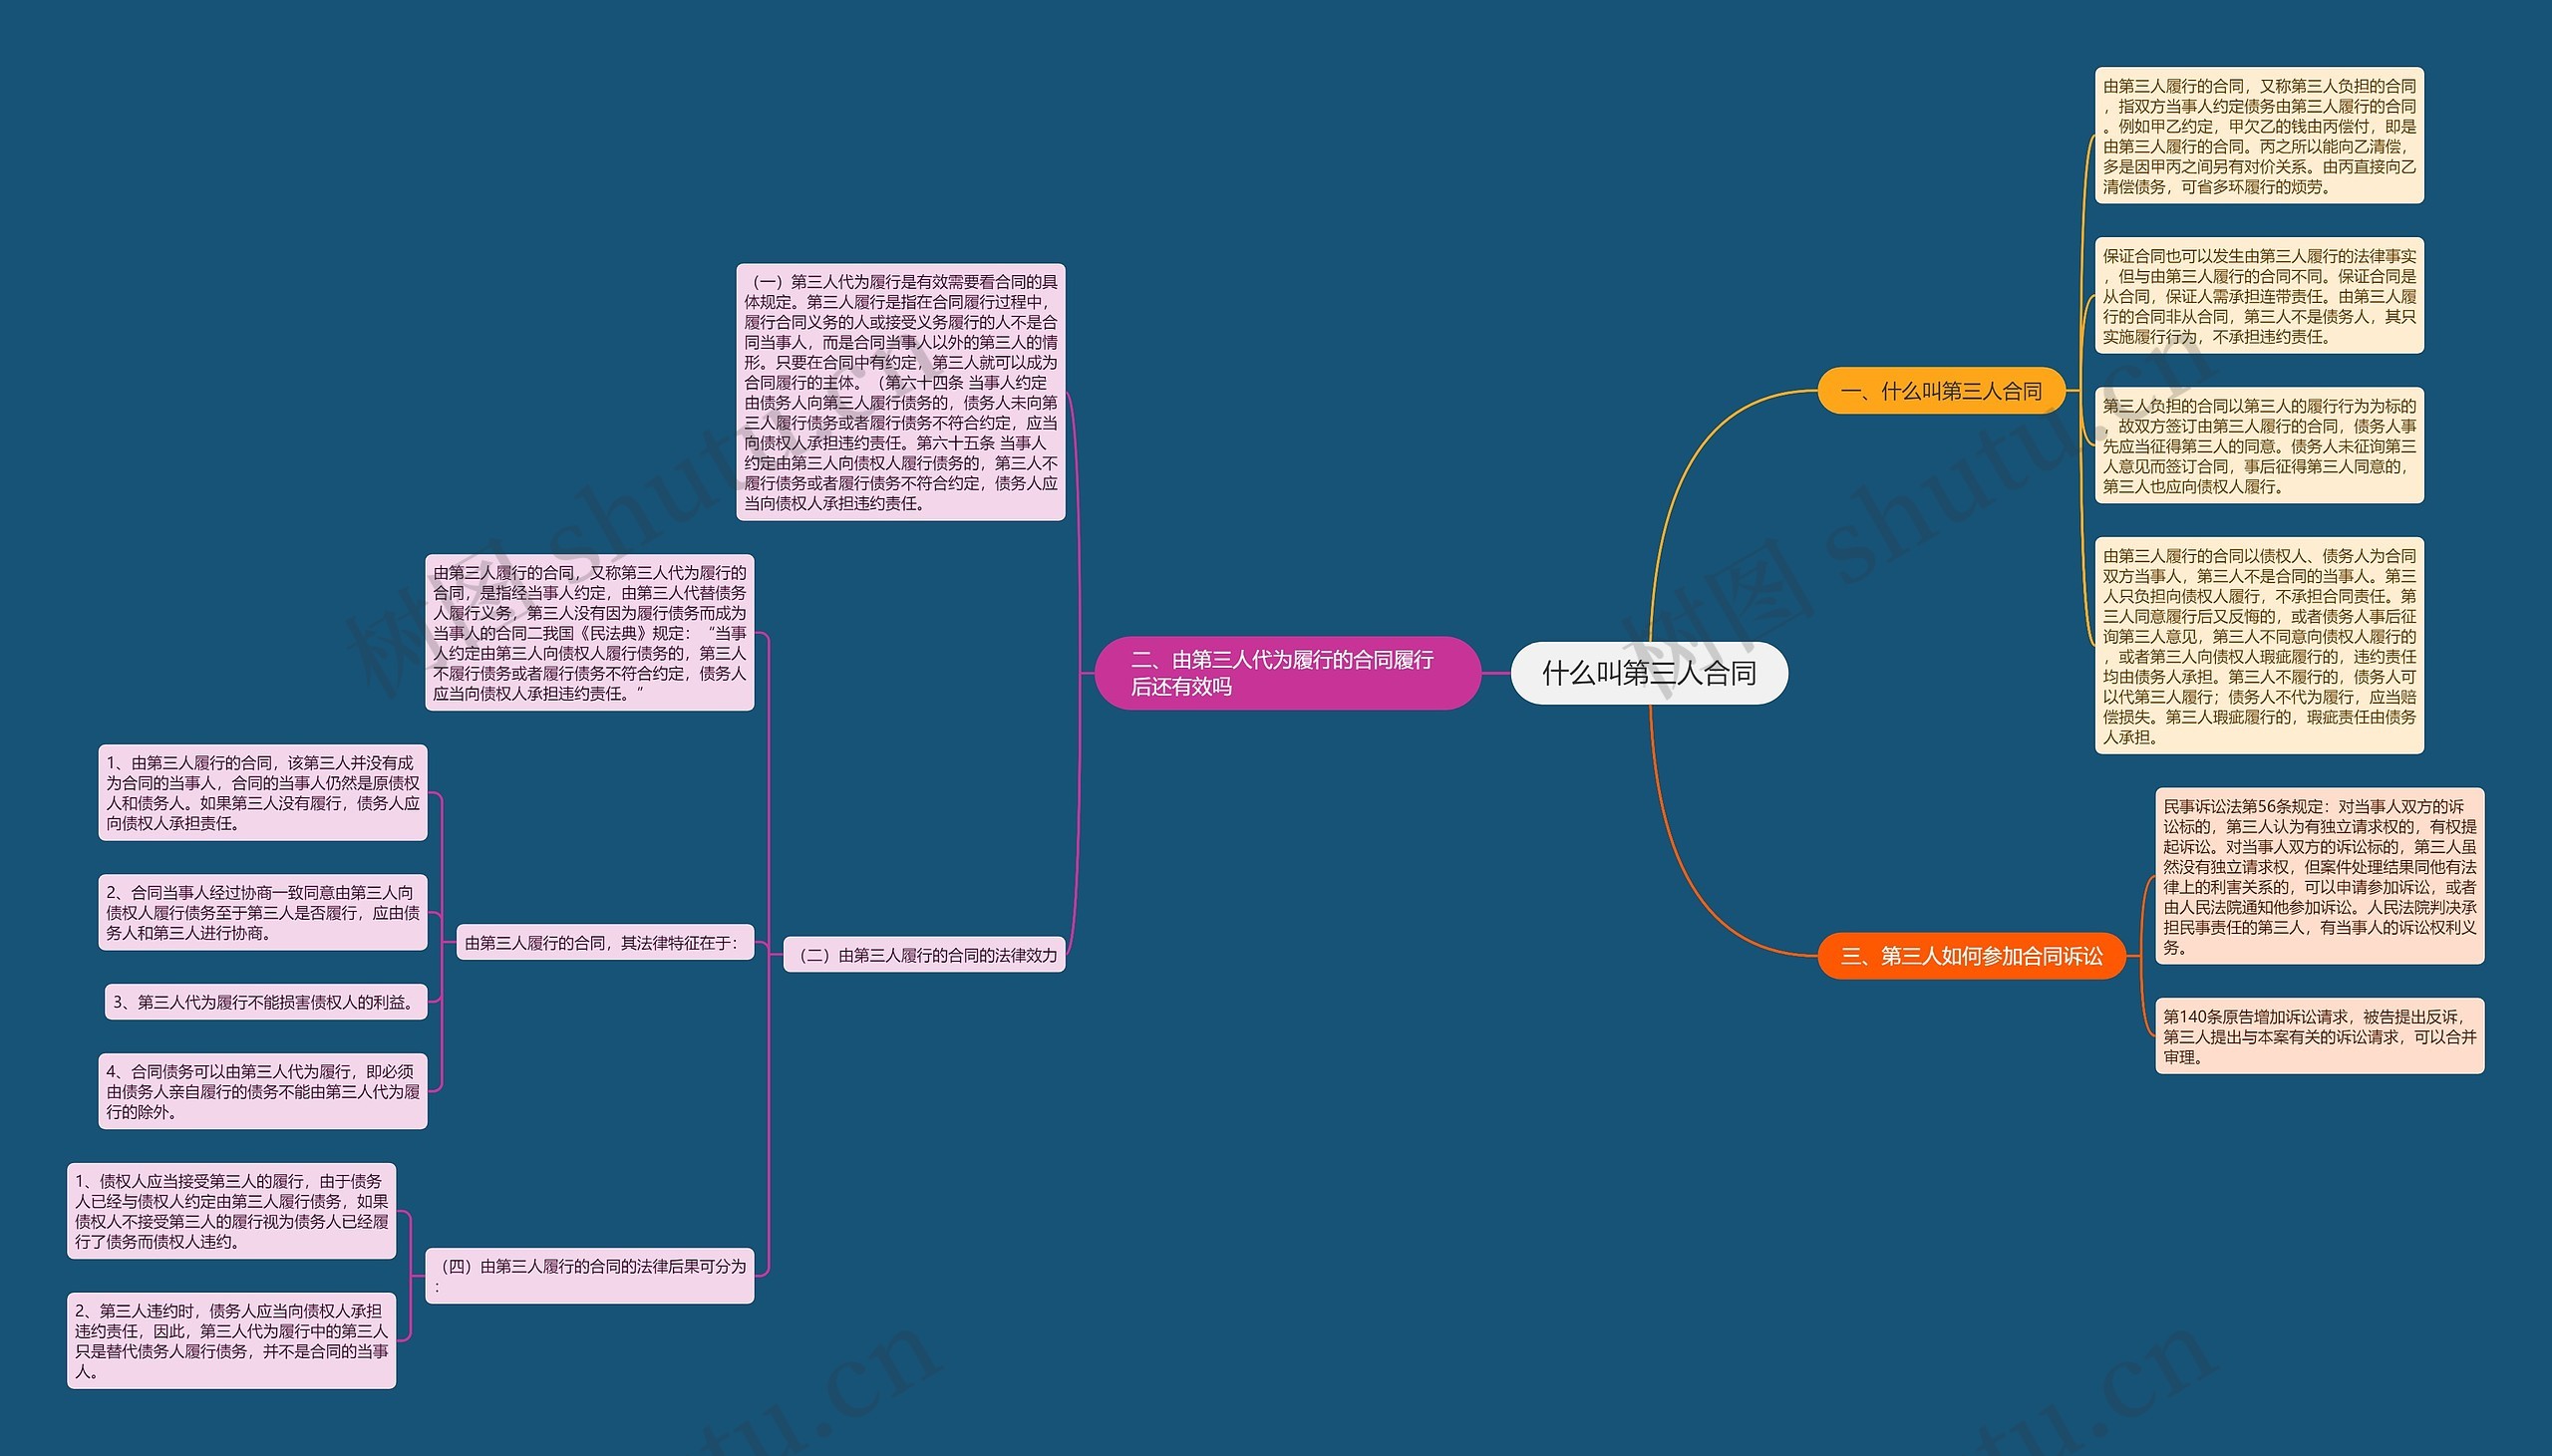Select the magenta node 二、由第三人代为履行的合同履行后还有效吗
Screen dimensions: 2552x1456
(1286, 673)
